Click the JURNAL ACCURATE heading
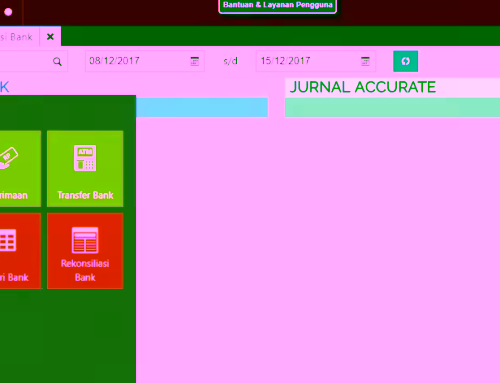Screen dimensions: 500x383 point(363,87)
